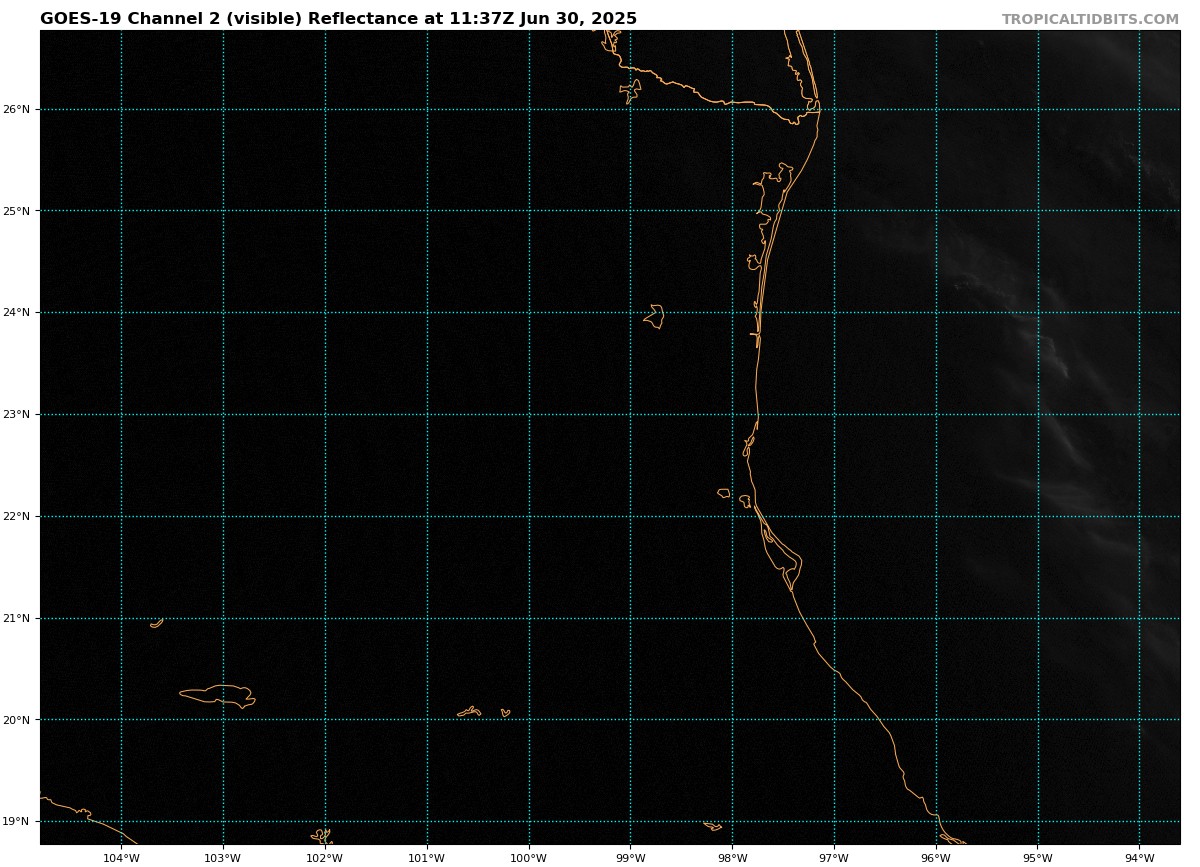Click the 94°W longitude label

(1140, 858)
